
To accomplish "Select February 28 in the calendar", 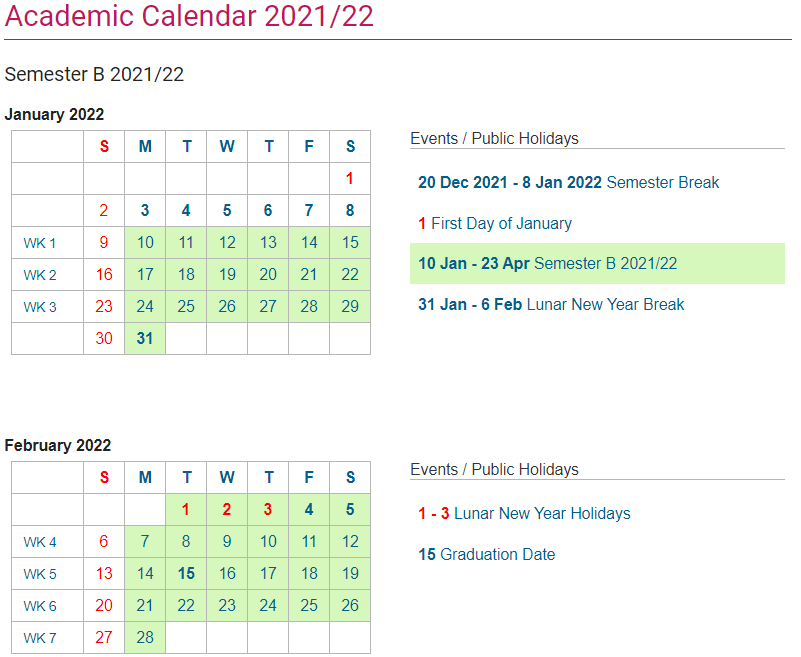I will (x=145, y=637).
